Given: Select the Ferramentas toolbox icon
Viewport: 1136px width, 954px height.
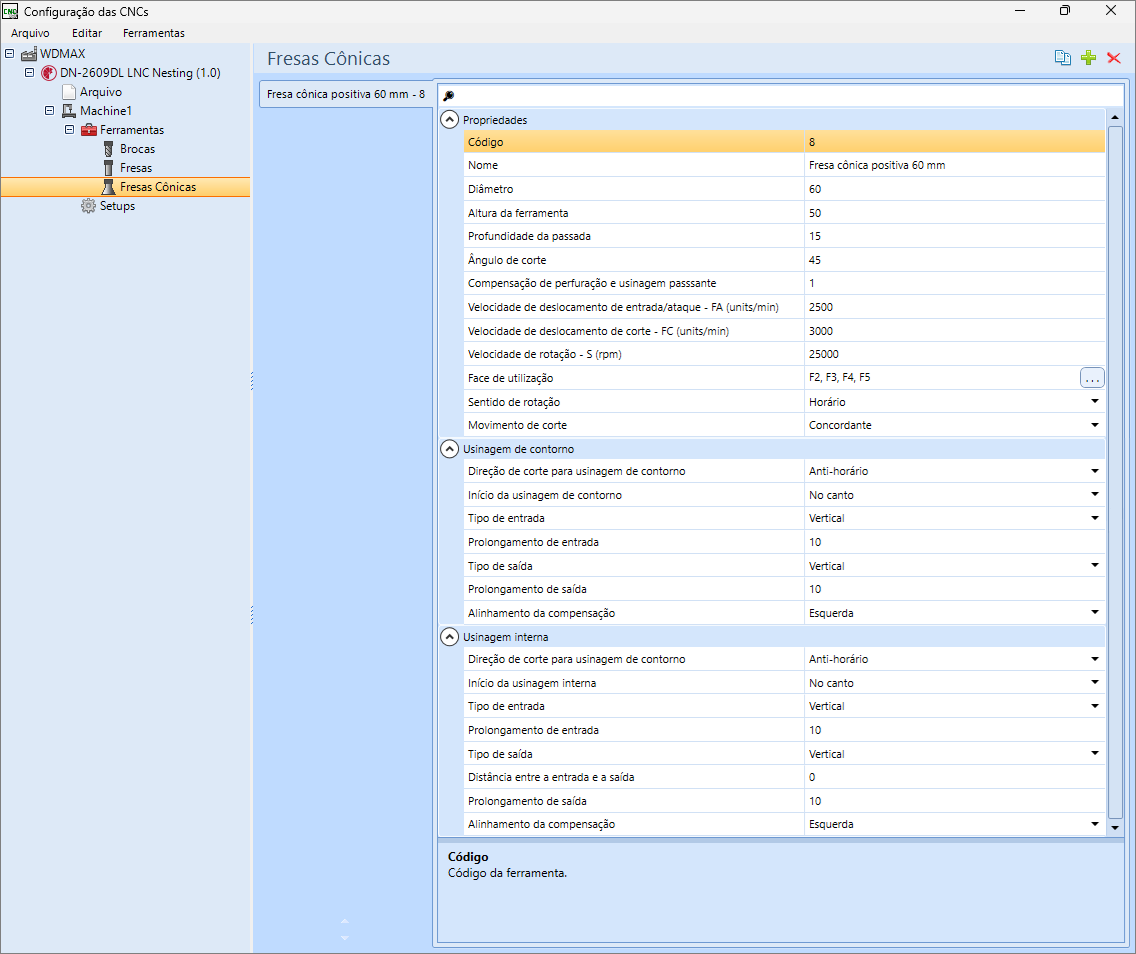Looking at the screenshot, I should click(89, 130).
